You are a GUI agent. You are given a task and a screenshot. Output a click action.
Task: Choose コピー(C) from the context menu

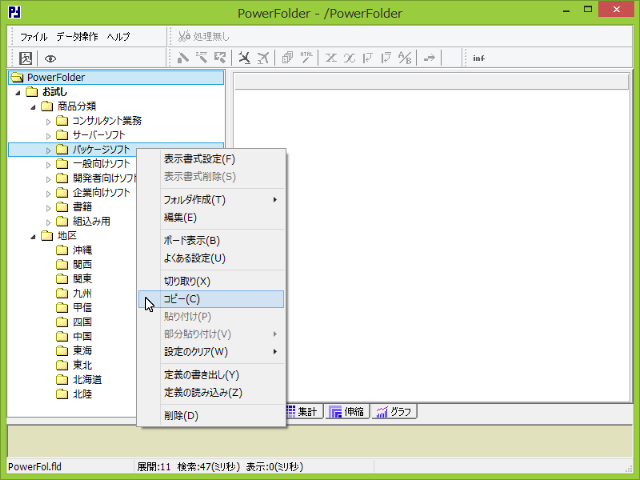coord(211,299)
